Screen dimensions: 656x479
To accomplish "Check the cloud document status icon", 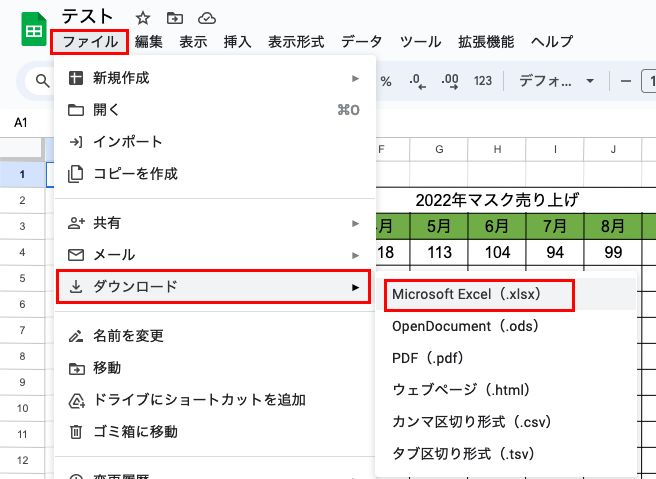I will click(x=207, y=18).
